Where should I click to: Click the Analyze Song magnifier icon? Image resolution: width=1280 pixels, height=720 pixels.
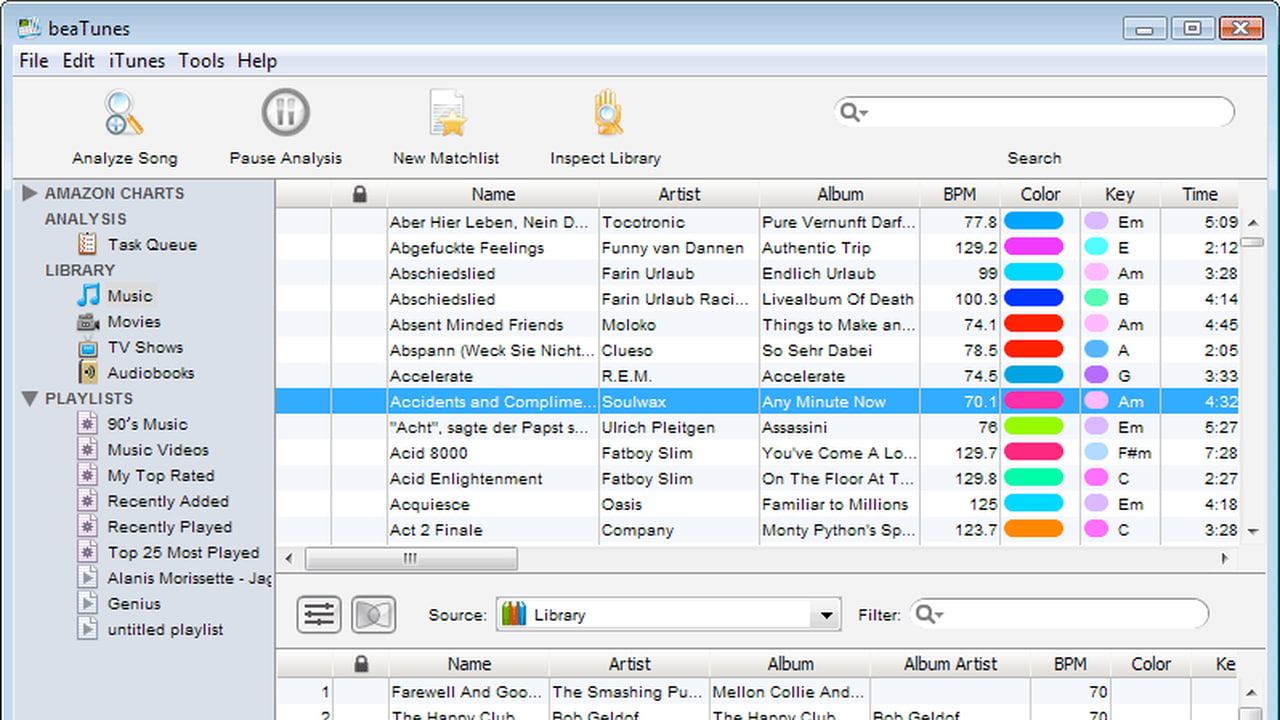[x=124, y=114]
